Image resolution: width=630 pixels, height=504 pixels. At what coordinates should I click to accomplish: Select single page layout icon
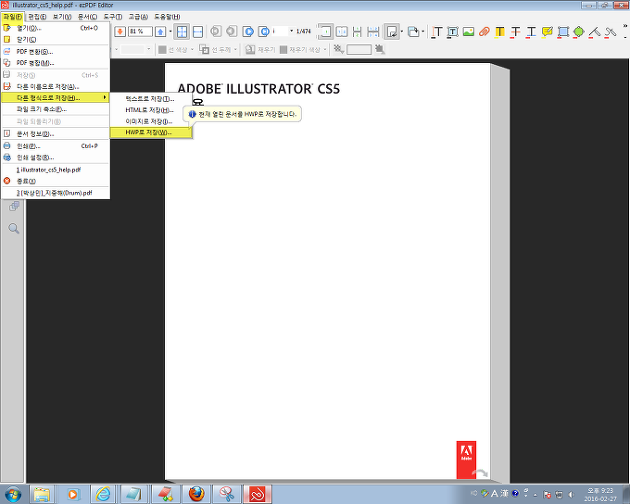point(325,31)
